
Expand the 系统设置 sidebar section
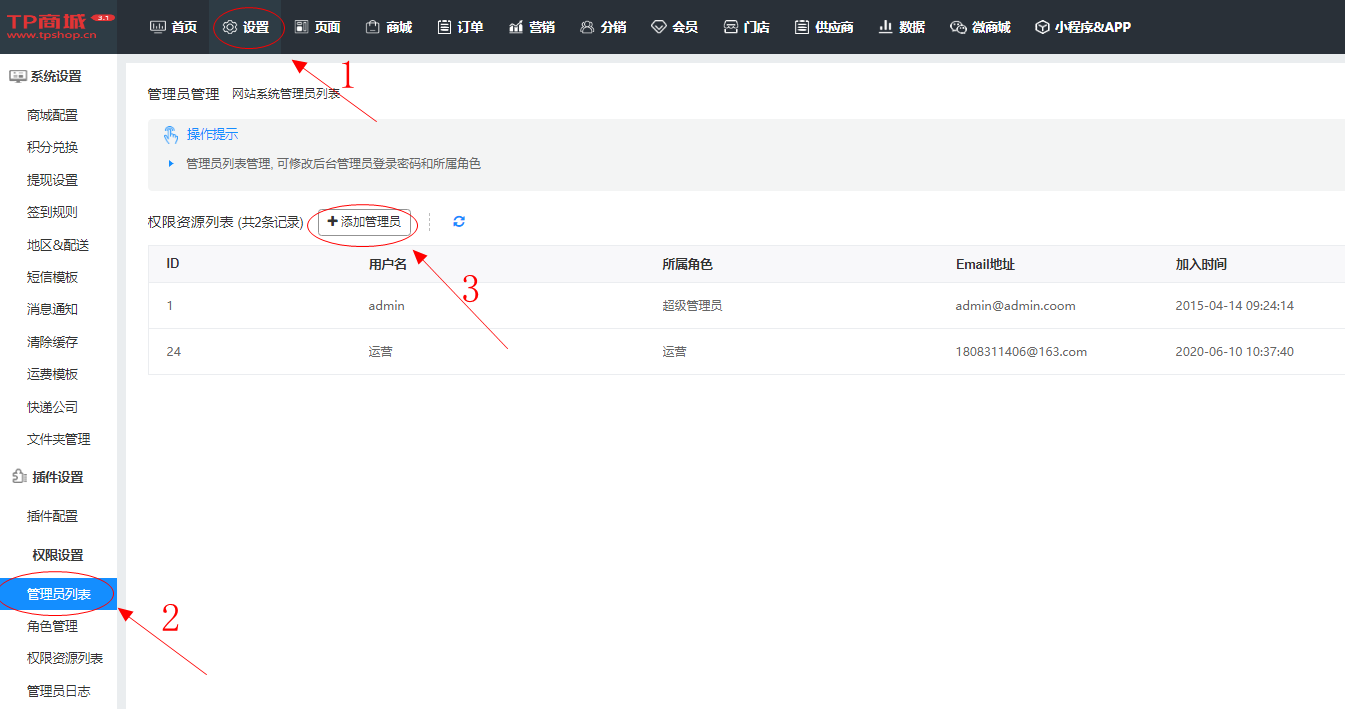(x=46, y=76)
